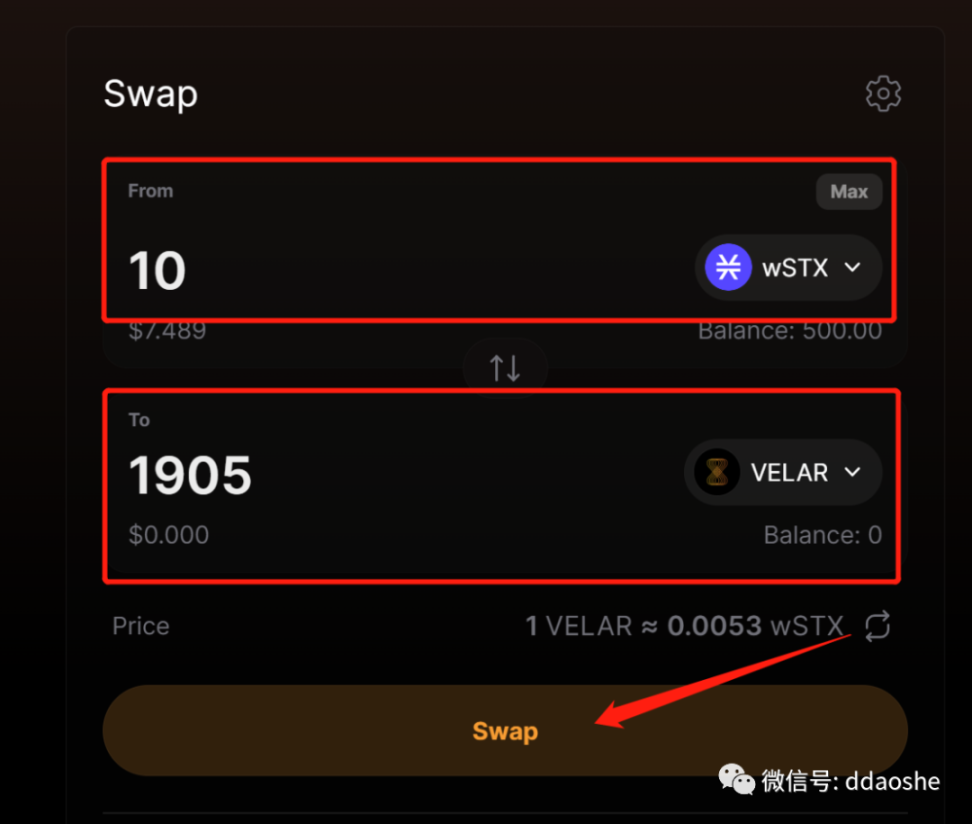Click the $0.000 USD value
972x824 pixels.
(168, 535)
